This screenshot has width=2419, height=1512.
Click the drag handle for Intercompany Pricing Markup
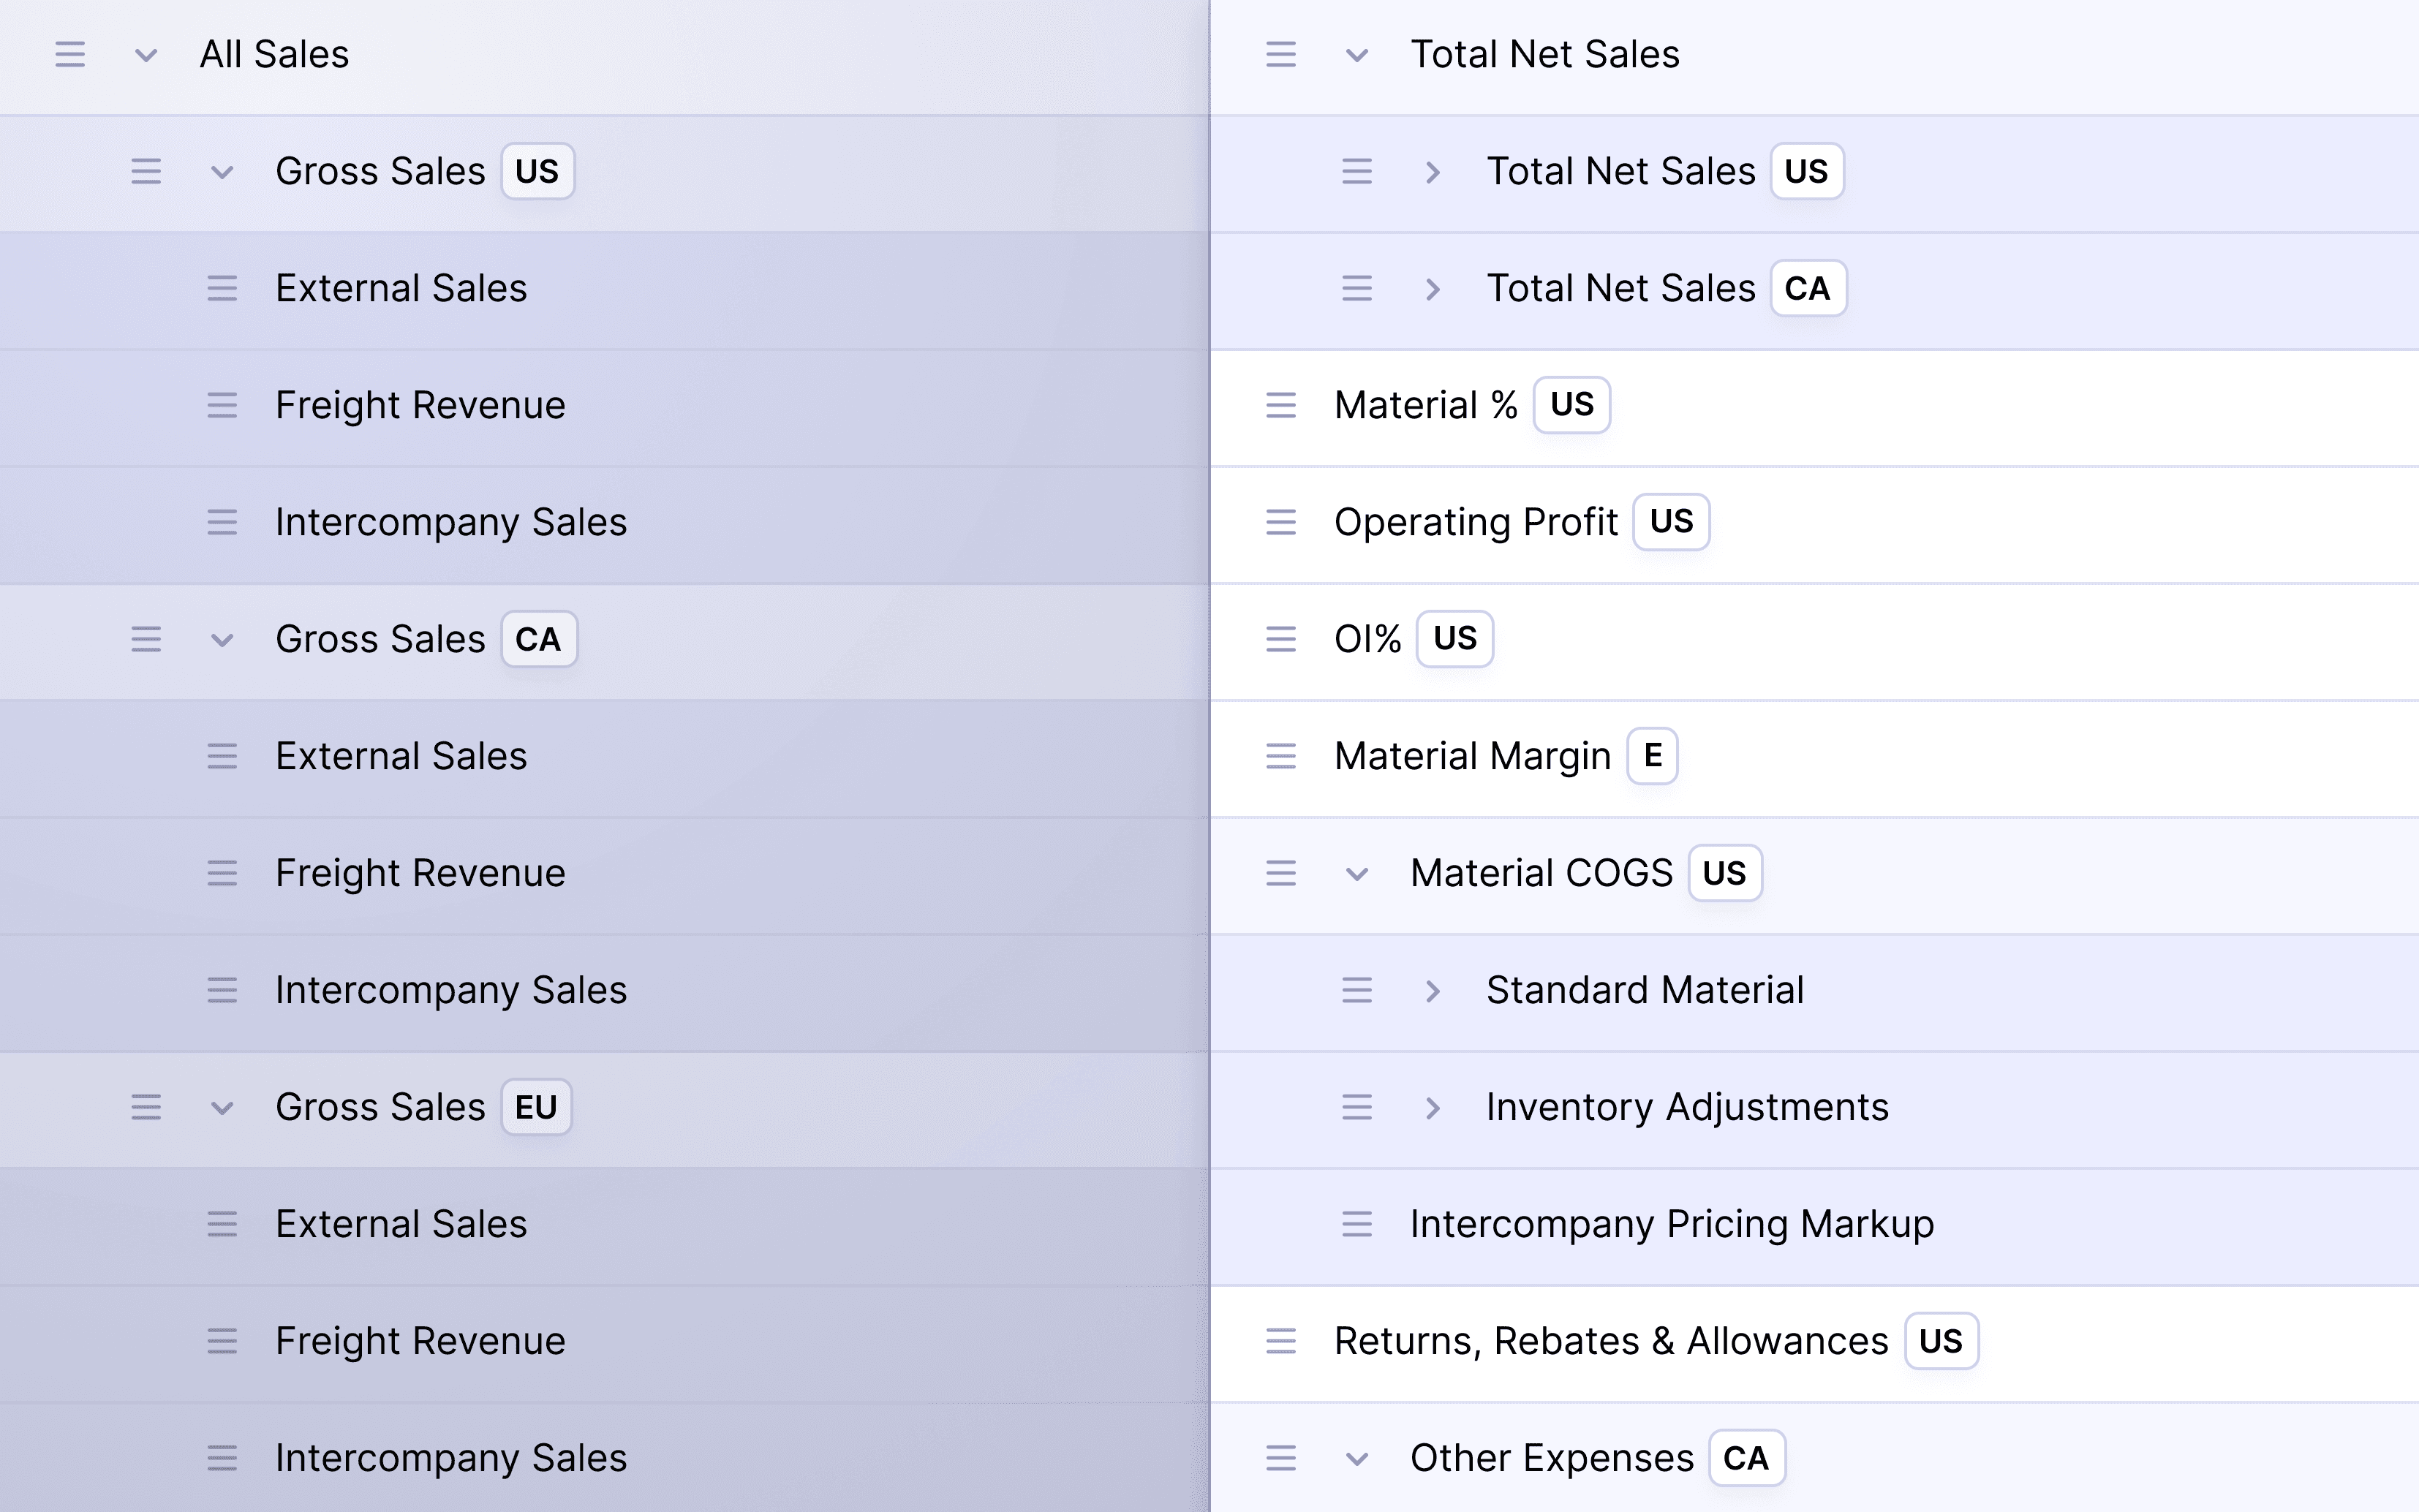[x=1357, y=1224]
